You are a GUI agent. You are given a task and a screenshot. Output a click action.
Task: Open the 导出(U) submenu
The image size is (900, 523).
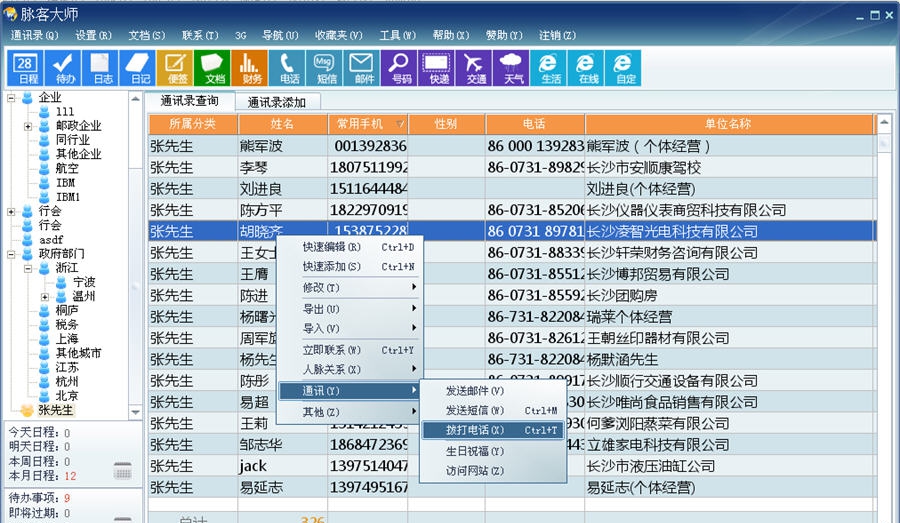tap(350, 309)
